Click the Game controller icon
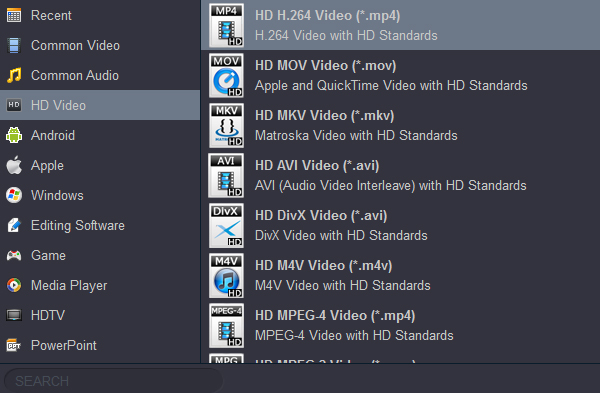 click(x=14, y=255)
